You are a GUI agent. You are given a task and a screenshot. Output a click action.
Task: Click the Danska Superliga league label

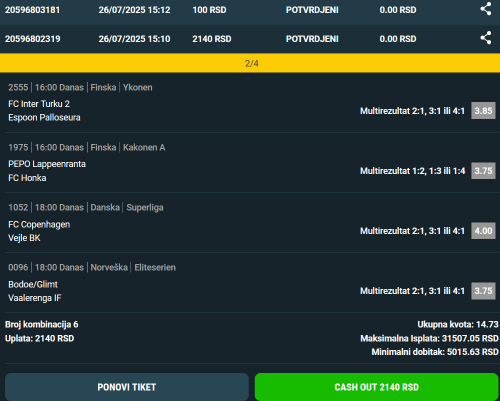127,207
